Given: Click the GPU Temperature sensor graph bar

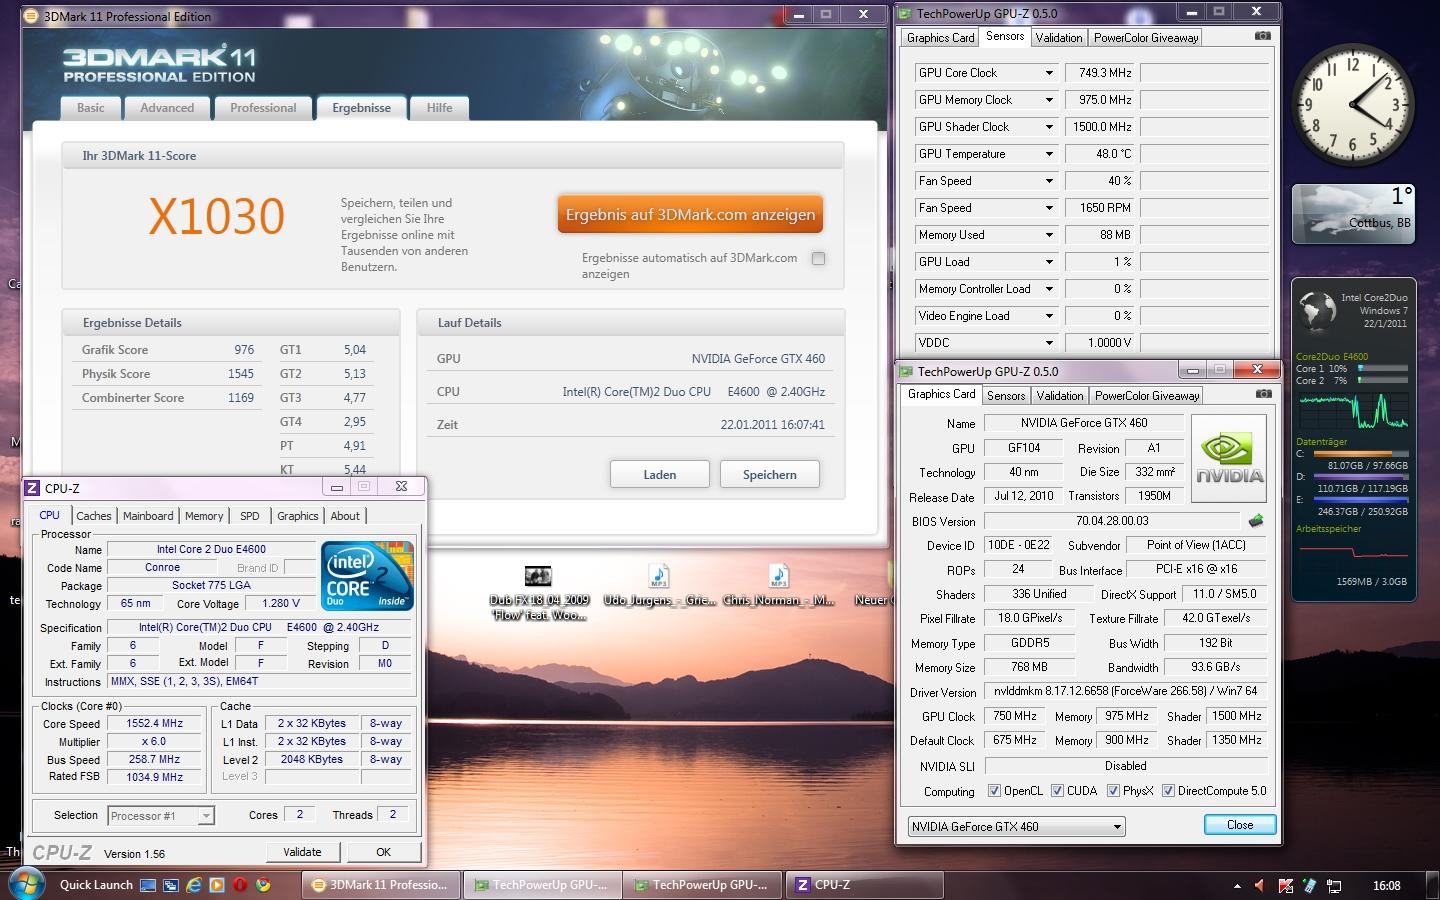Looking at the screenshot, I should (1205, 154).
